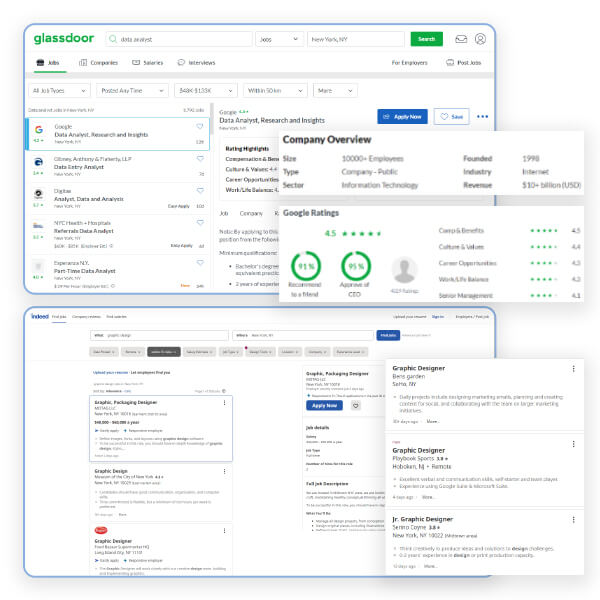Open the Glassdoor inbox tray icon
This screenshot has width=600, height=600.
[x=461, y=39]
